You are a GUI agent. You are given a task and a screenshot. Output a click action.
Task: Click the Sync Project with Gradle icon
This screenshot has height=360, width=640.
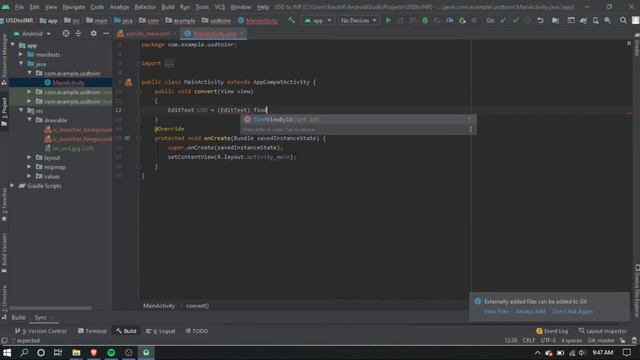tap(583, 20)
